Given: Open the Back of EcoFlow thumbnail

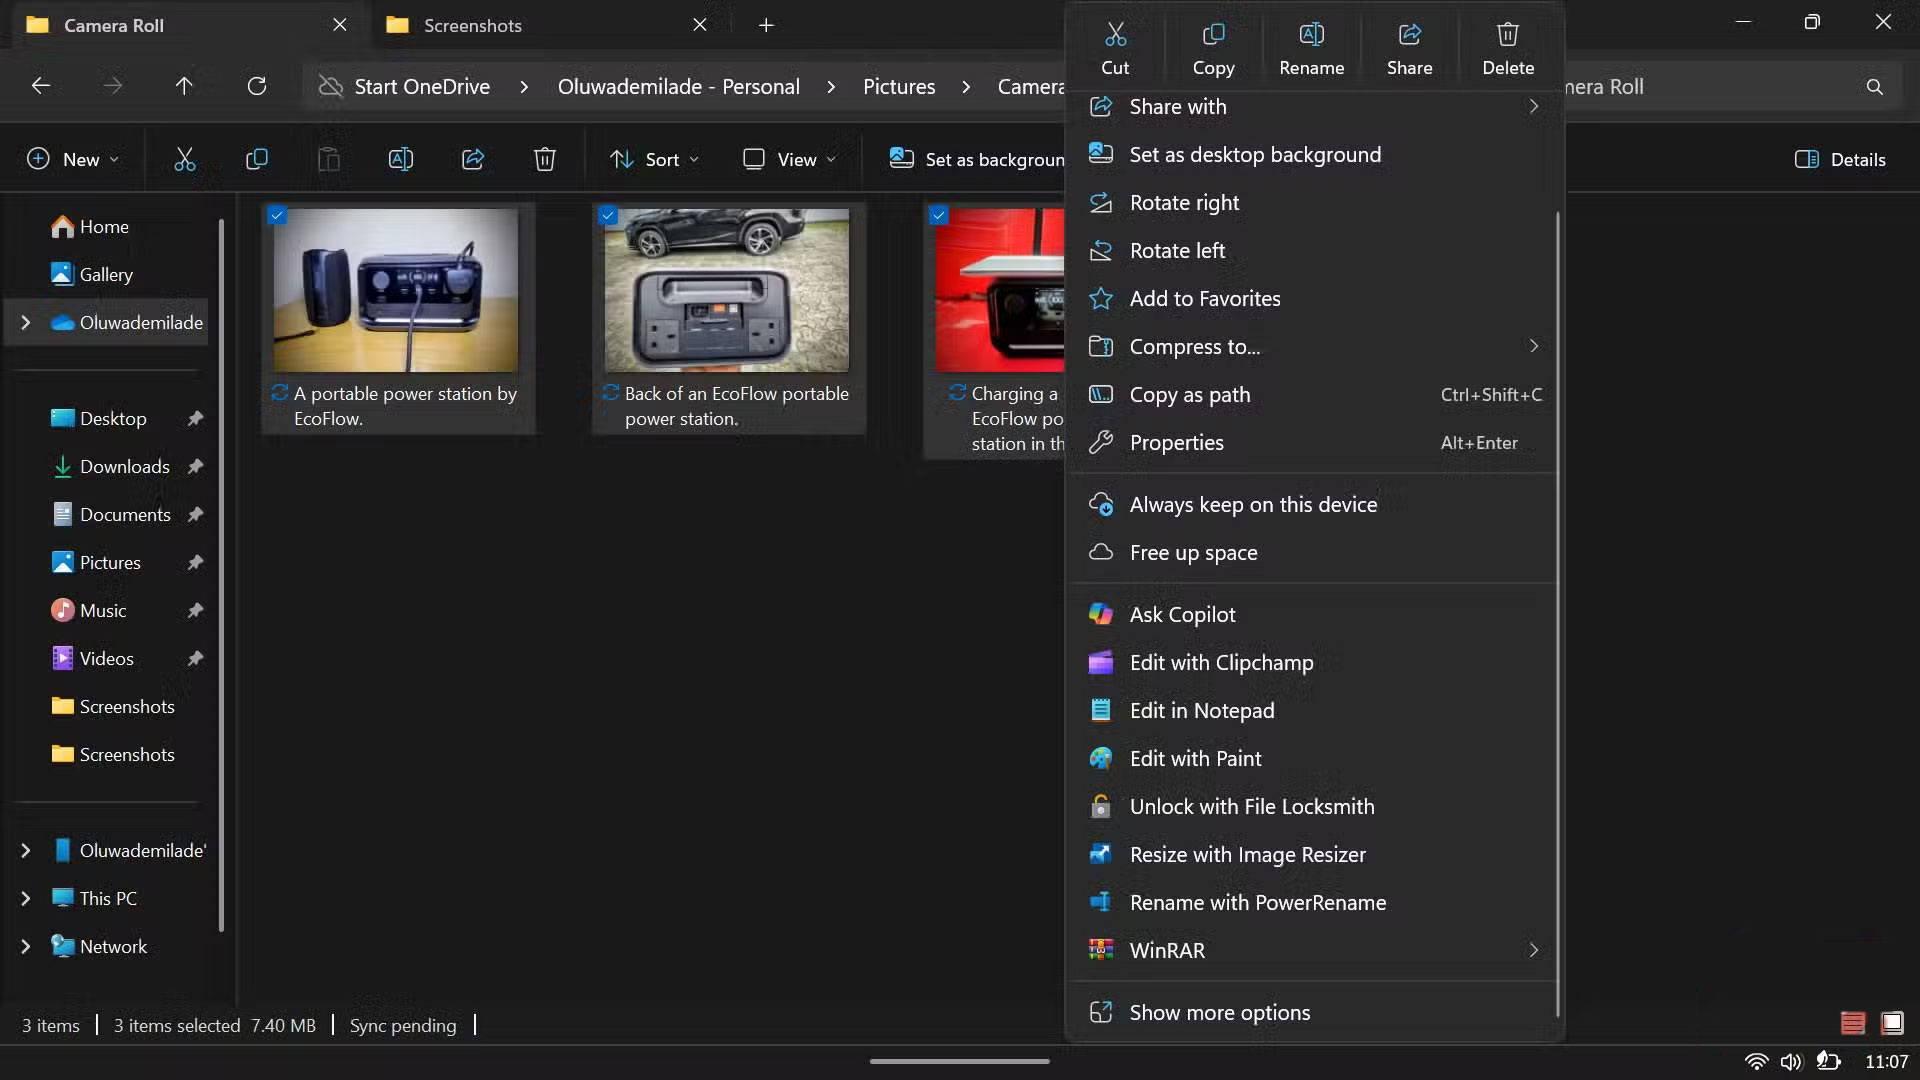Looking at the screenshot, I should tap(726, 290).
